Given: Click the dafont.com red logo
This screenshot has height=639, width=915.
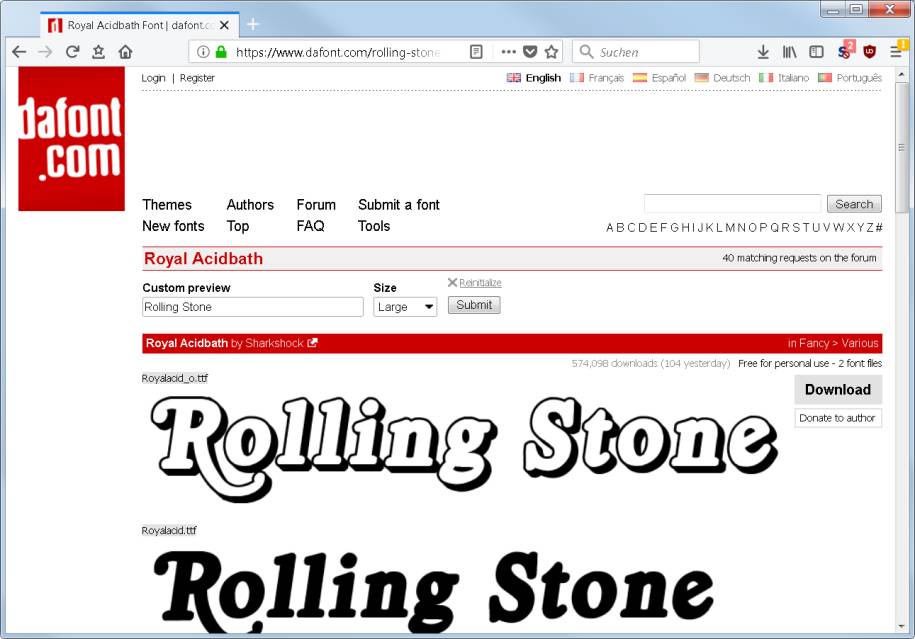Looking at the screenshot, I should click(72, 138).
